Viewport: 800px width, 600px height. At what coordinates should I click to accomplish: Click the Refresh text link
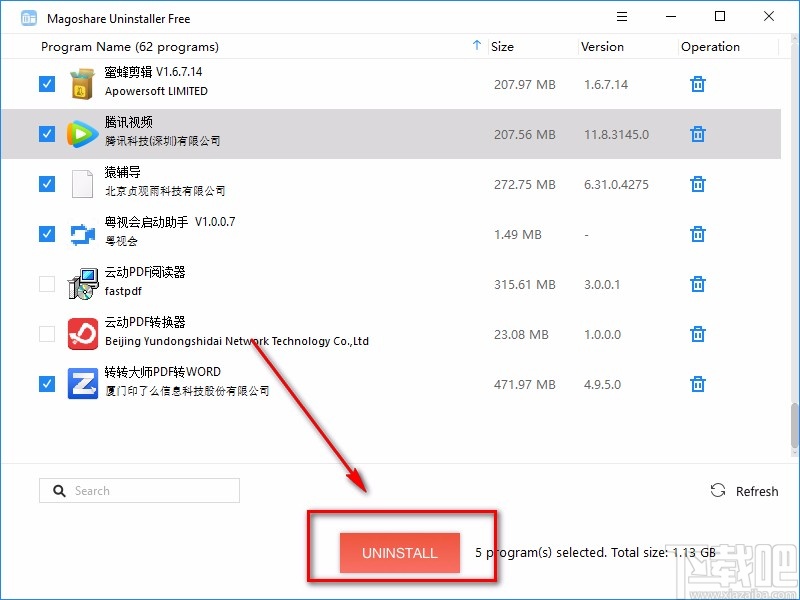757,491
